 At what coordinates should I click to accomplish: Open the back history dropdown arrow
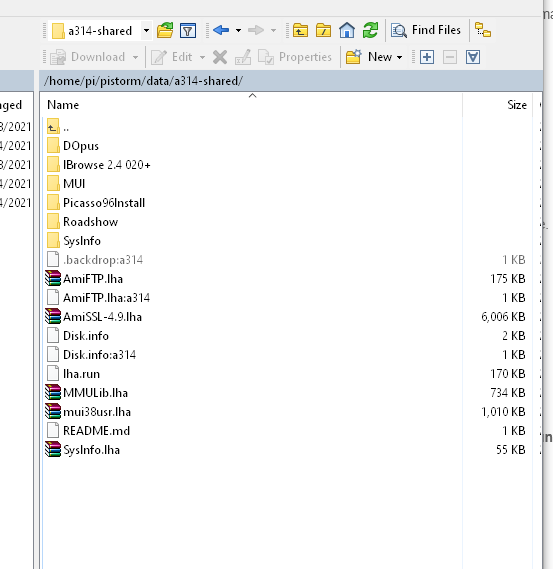point(238,30)
